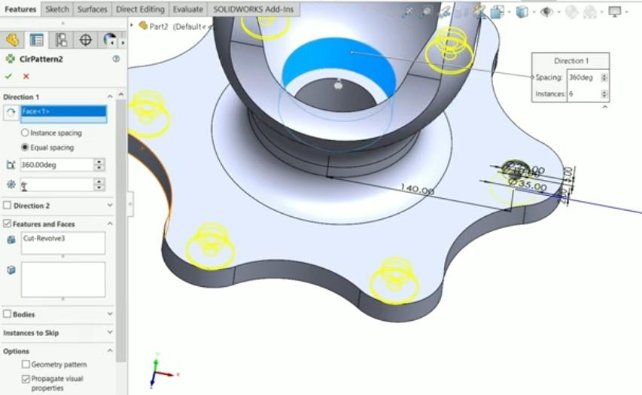Click the reverse direction icon beside Face<1>
Screen dimensions: 642x395
11,113
